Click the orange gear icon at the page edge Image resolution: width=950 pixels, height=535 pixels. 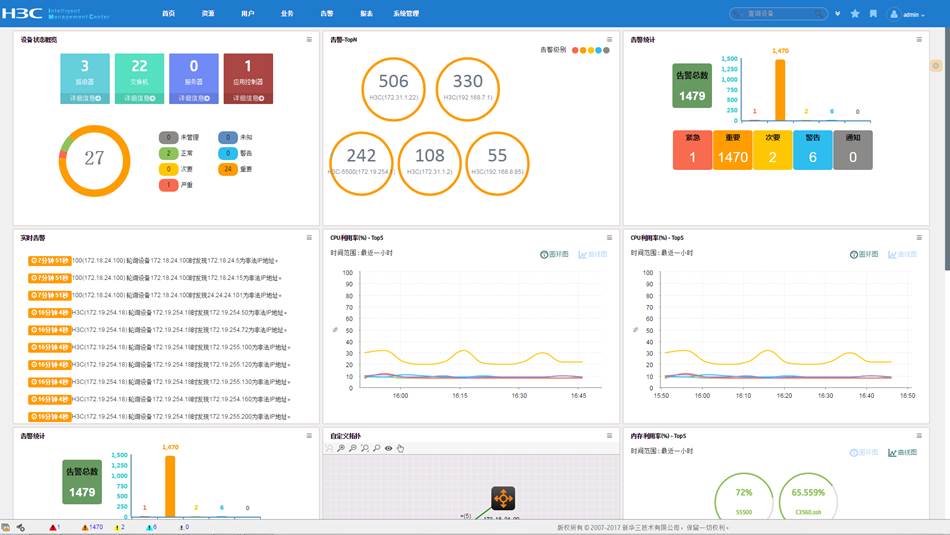tap(936, 65)
